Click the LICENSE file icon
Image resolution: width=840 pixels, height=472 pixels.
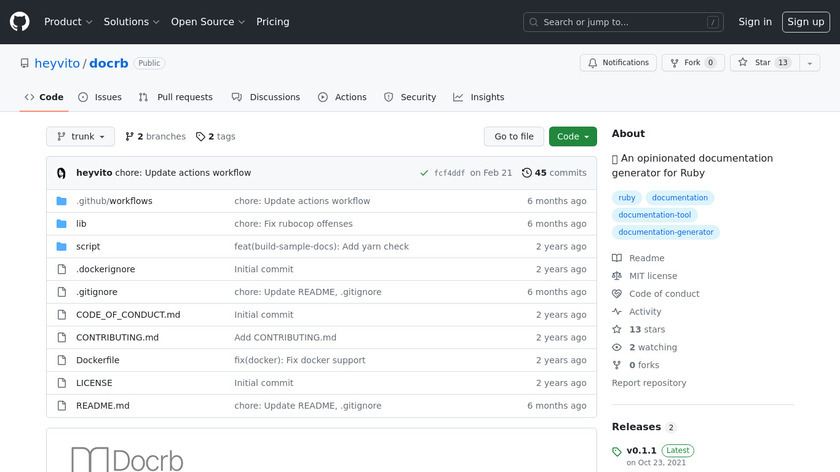coord(62,383)
